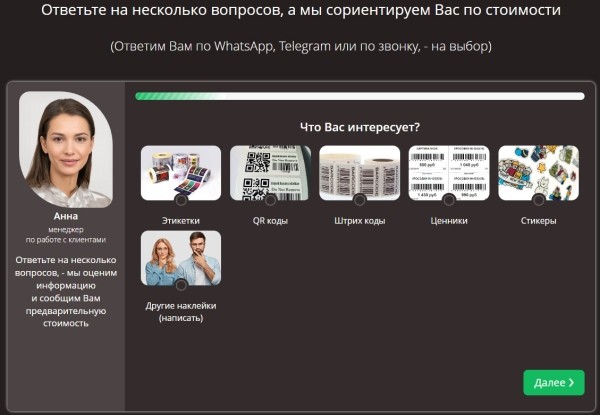Select the QR коды radio button
This screenshot has width=600, height=415.
coord(270,200)
